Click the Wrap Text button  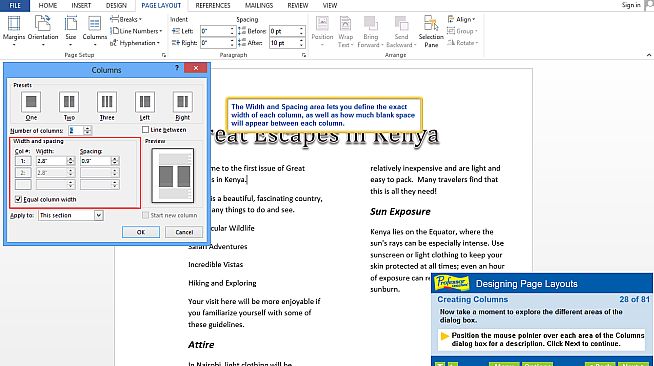click(345, 31)
